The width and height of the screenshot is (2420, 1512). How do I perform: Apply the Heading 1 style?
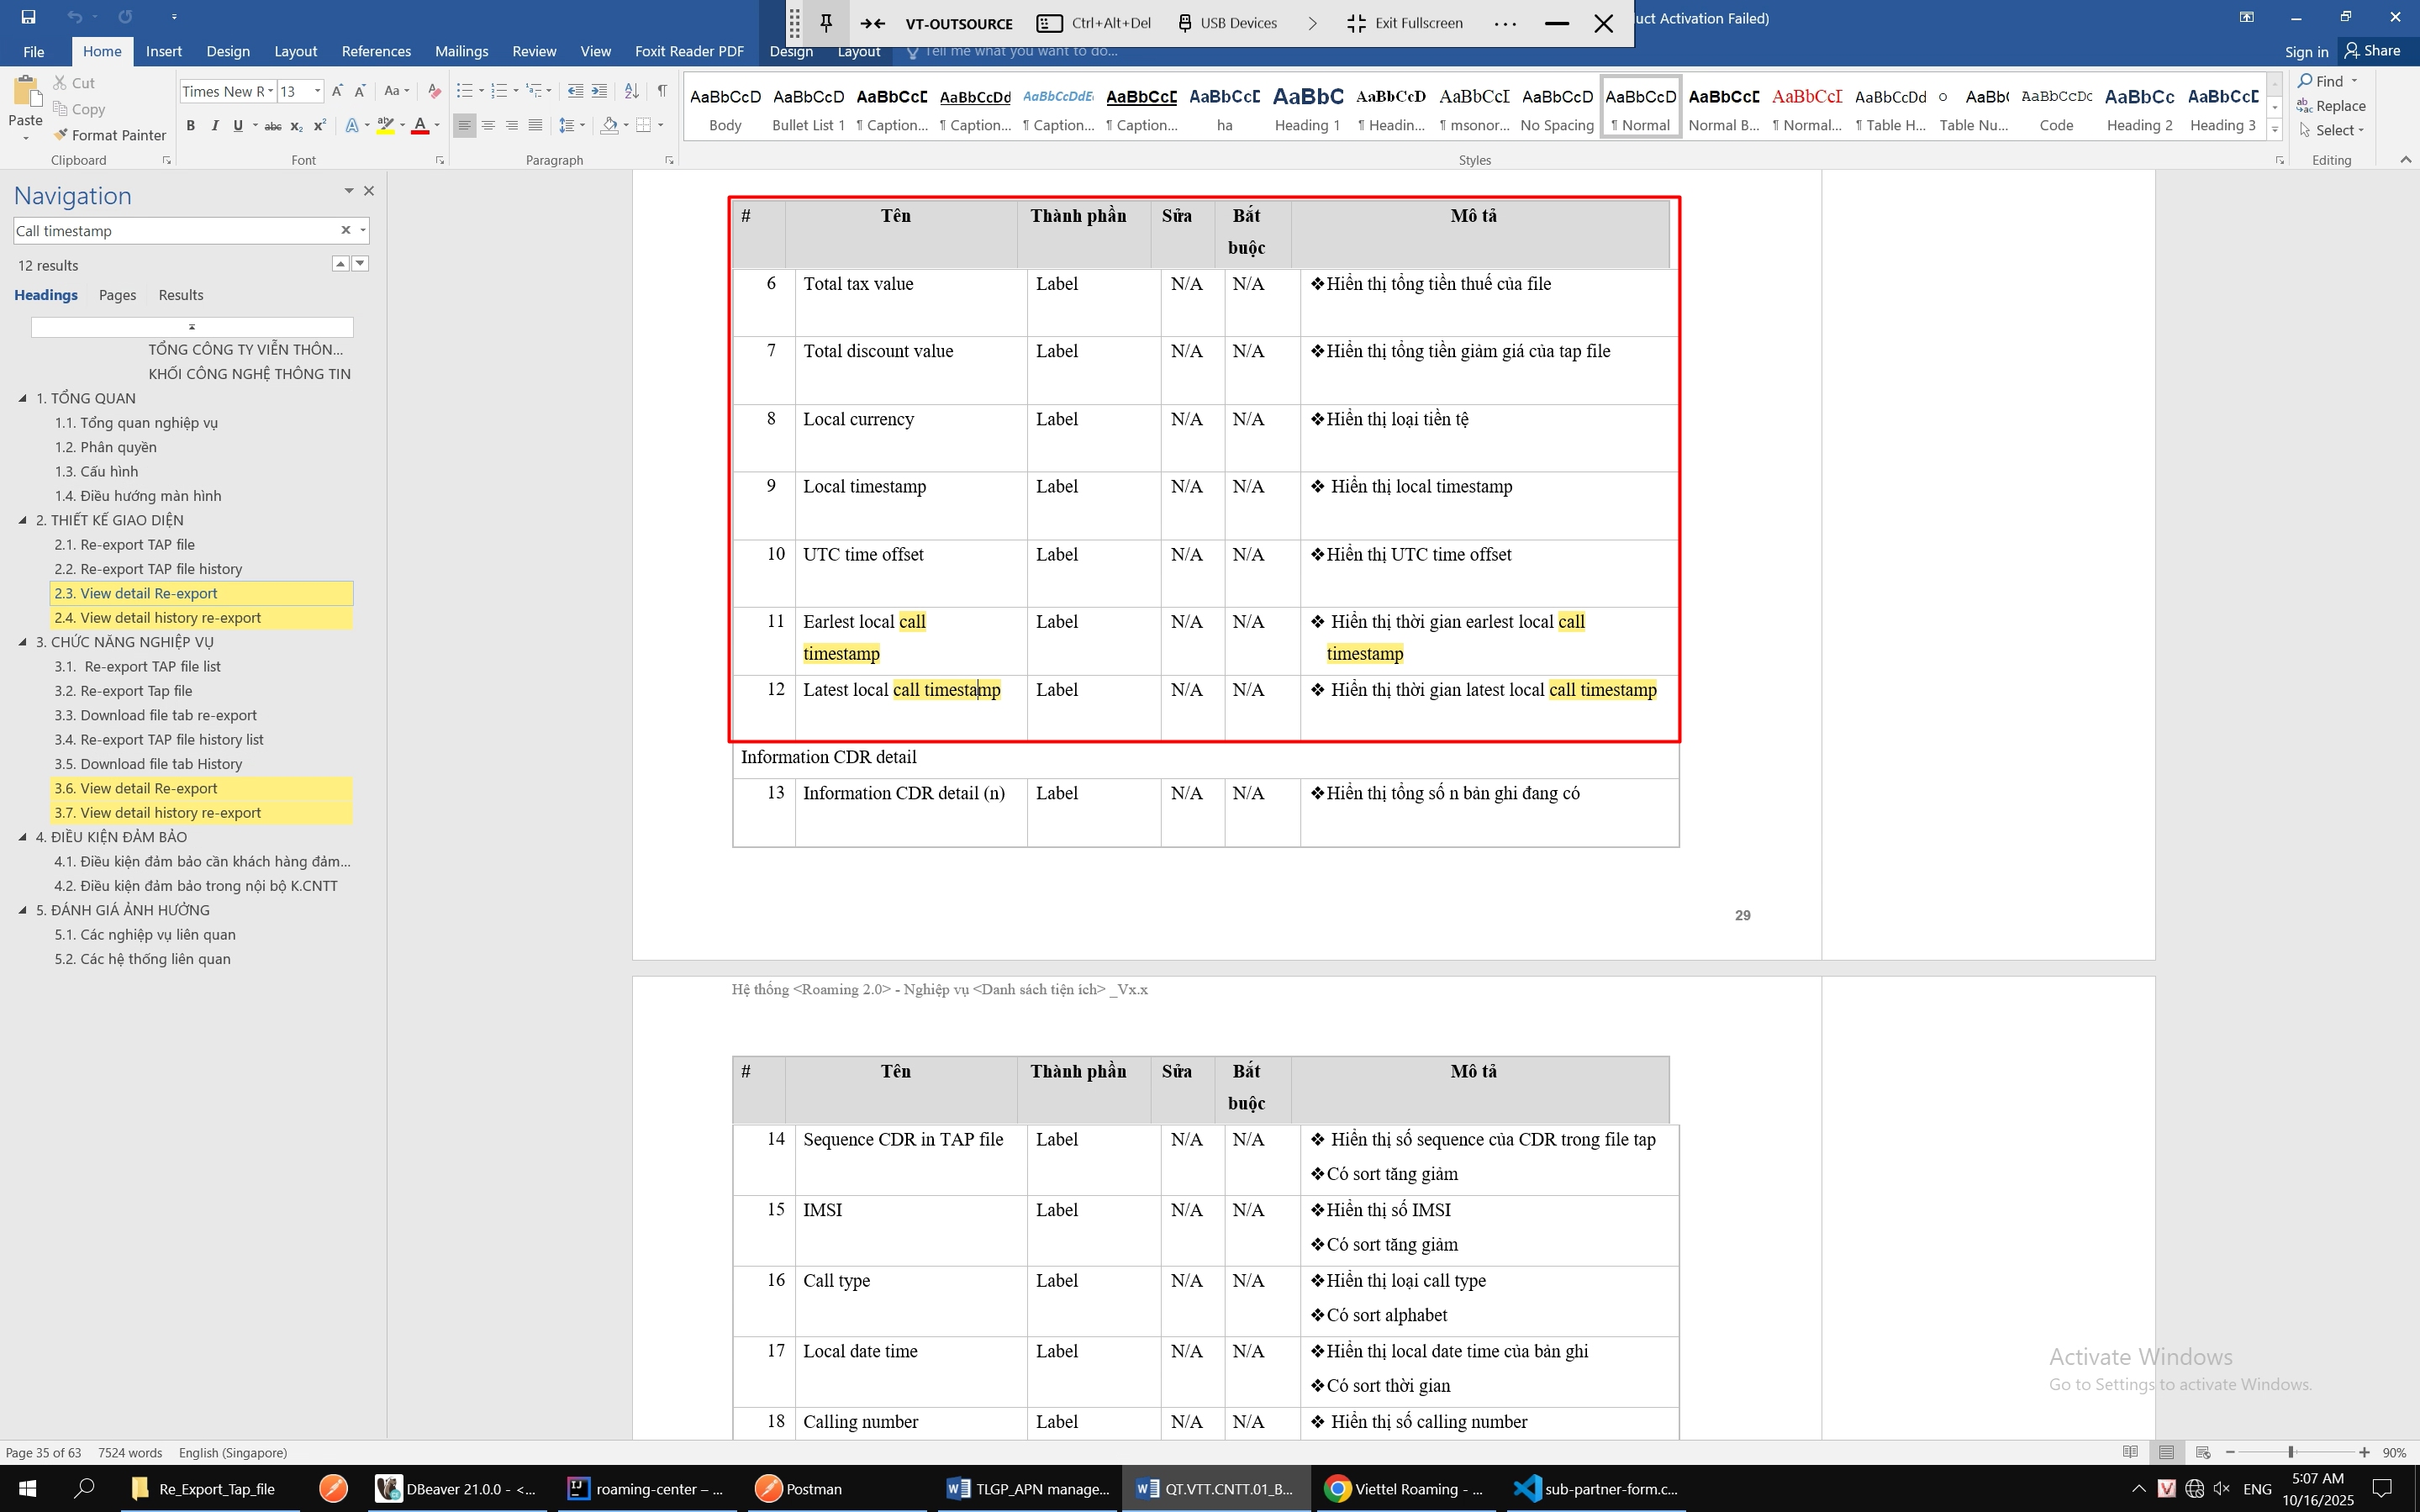pos(1307,108)
